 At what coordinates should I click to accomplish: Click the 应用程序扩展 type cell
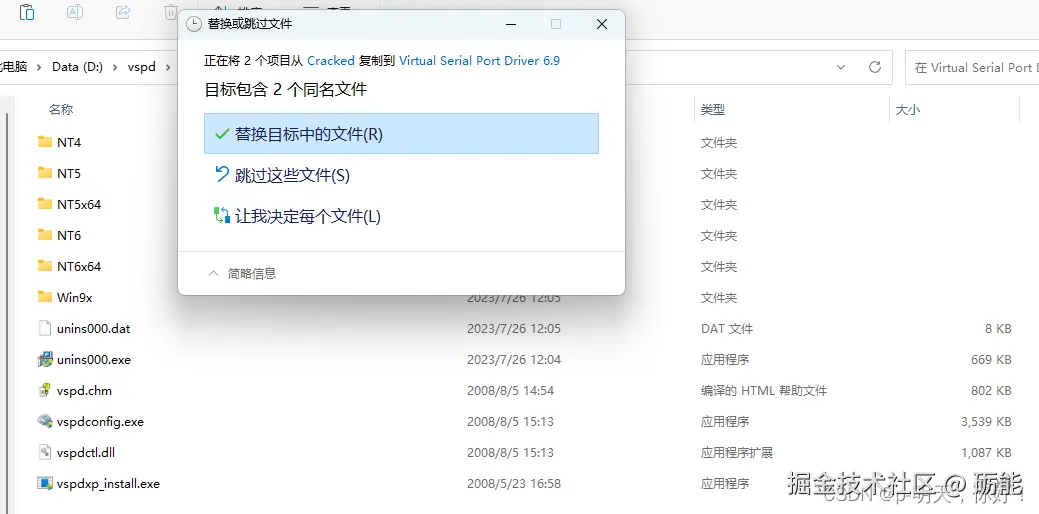[737, 453]
